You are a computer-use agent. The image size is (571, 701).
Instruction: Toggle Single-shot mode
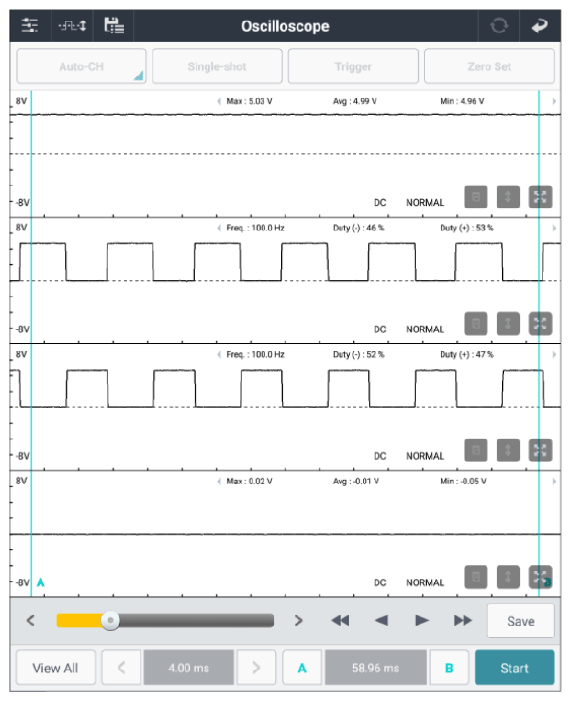point(217,66)
